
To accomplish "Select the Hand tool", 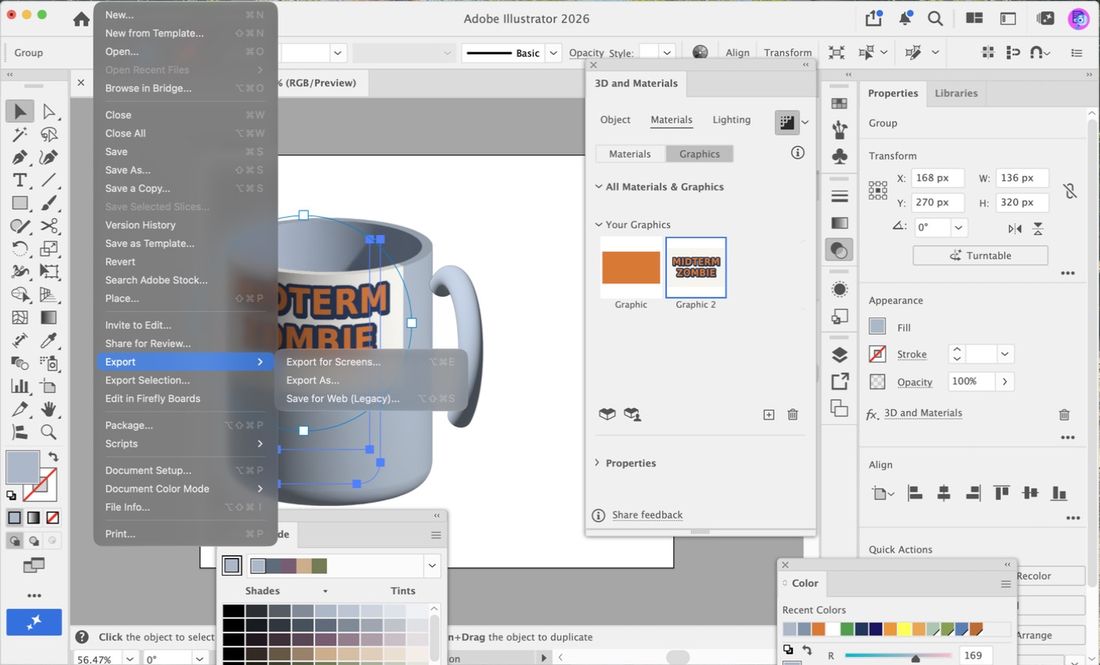I will coord(48,409).
